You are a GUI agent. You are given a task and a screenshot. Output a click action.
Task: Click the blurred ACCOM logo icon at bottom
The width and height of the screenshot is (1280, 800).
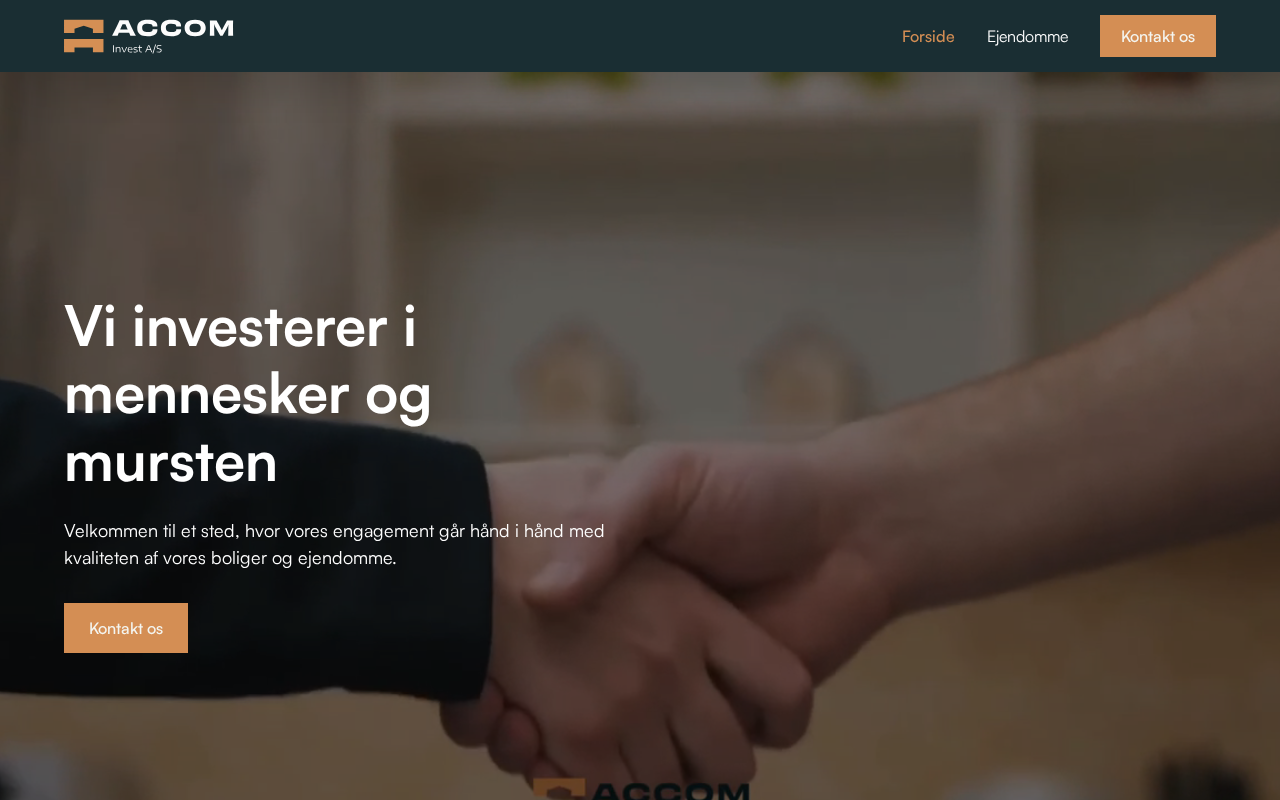(x=559, y=789)
